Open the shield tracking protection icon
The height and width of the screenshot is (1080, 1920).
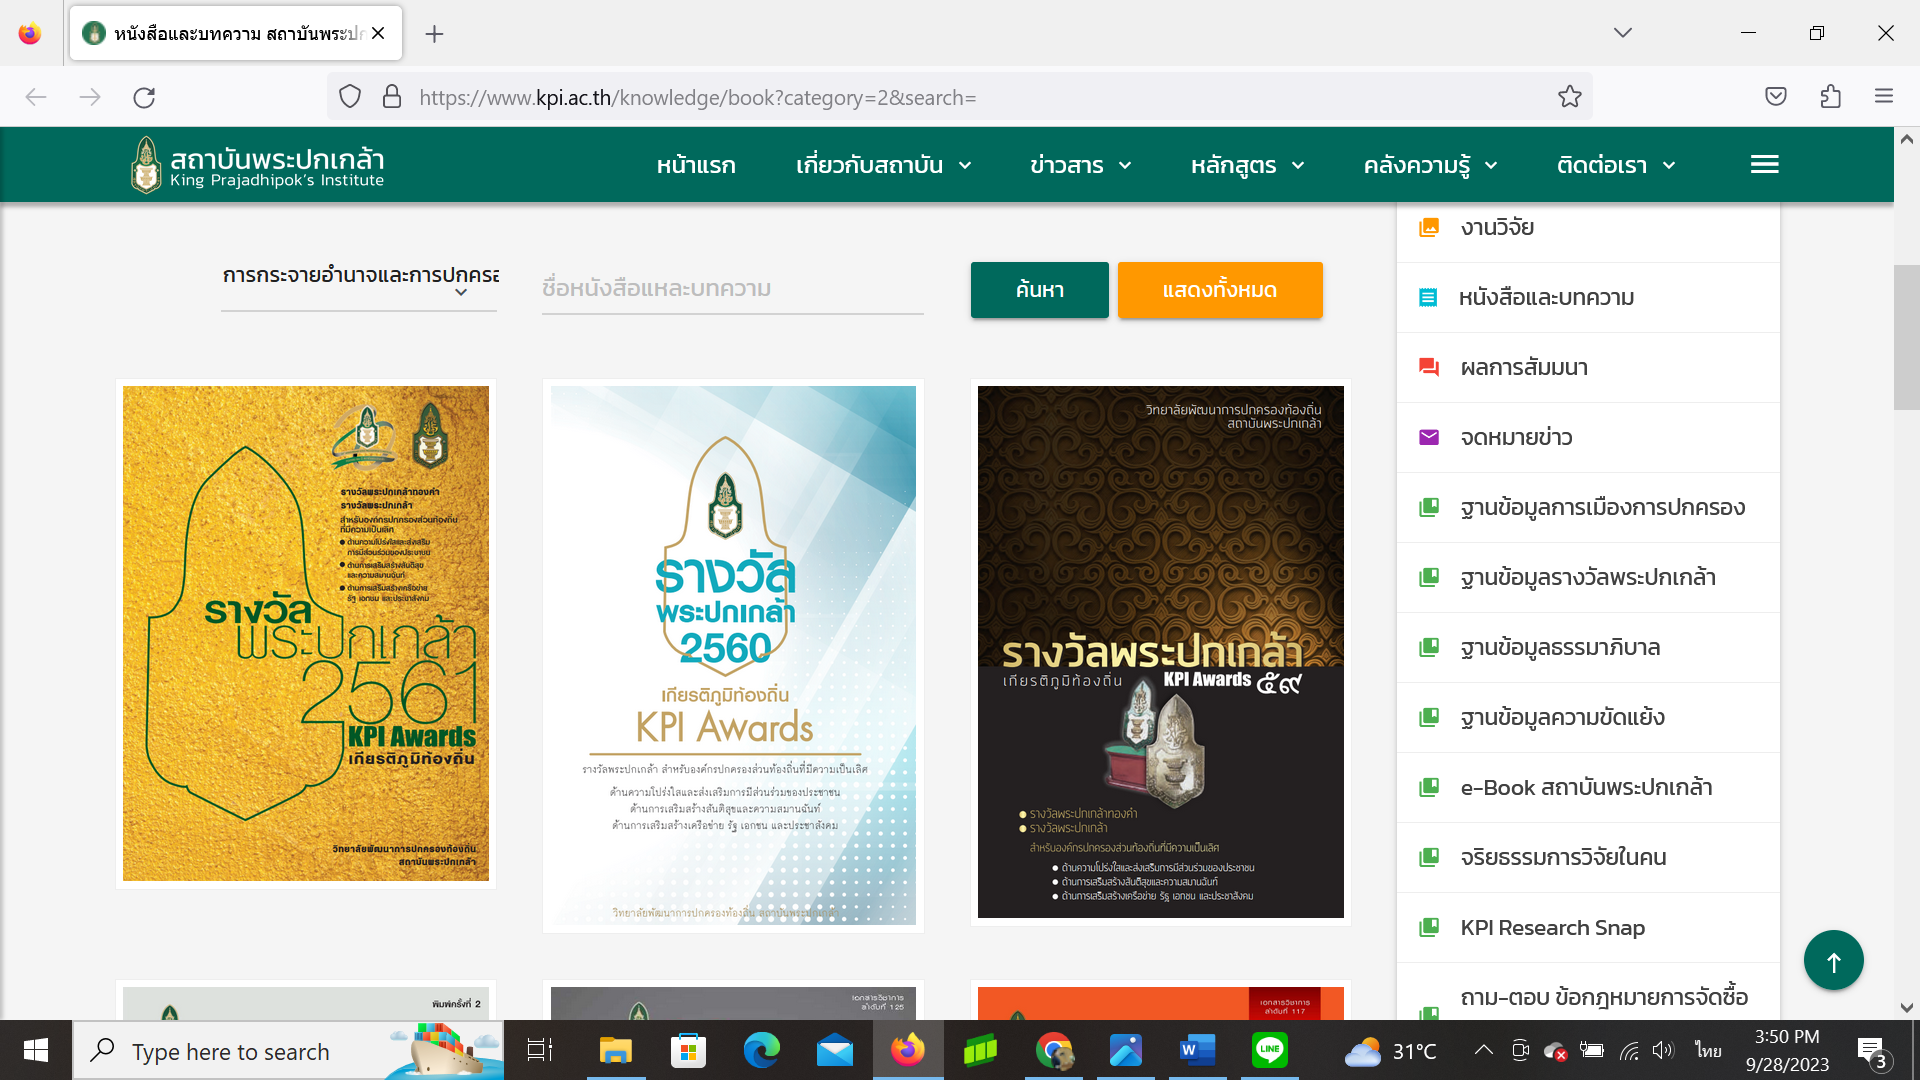pos(349,97)
